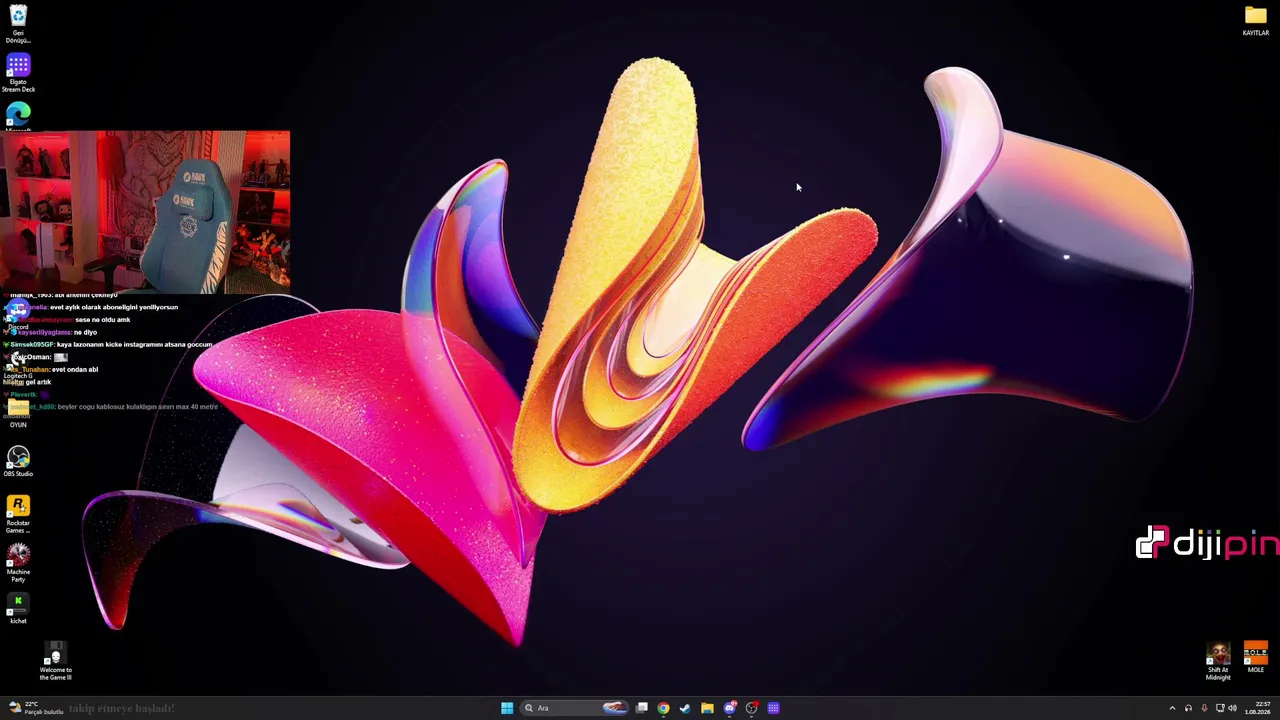1280x720 pixels.
Task: Select Welcome to the Game III shortcut
Action: 55,662
